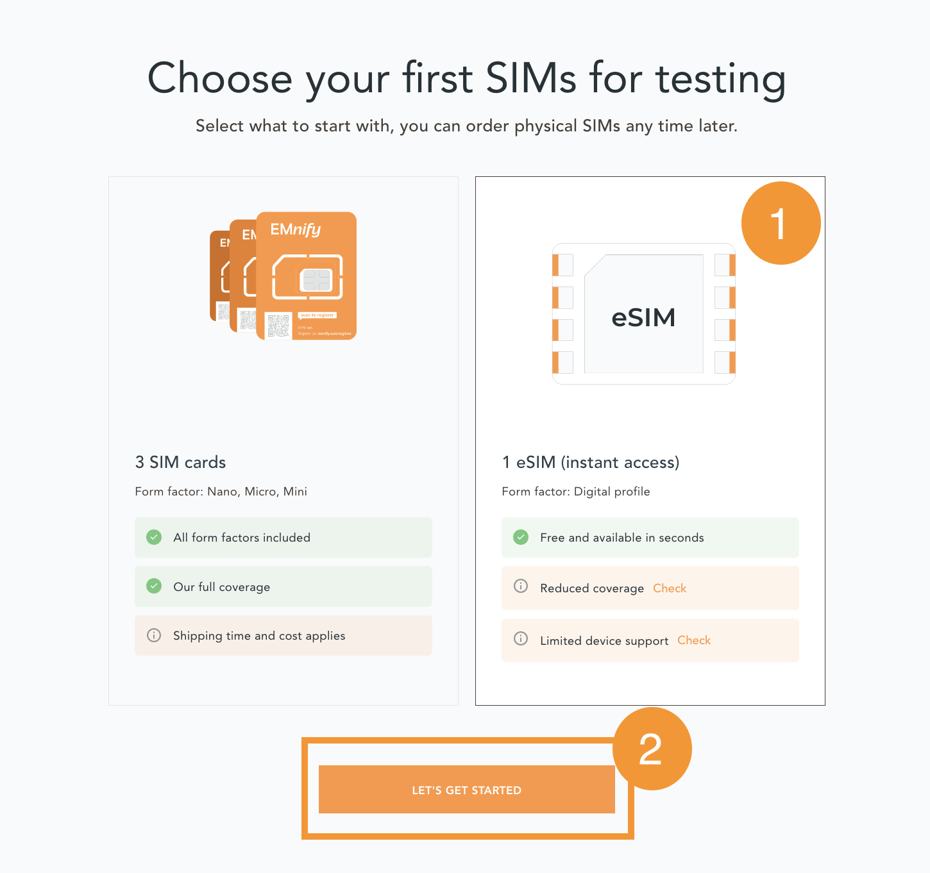This screenshot has height=873, width=930.
Task: Click the green check icon beside 'Free and available in seconds'
Action: (x=520, y=537)
